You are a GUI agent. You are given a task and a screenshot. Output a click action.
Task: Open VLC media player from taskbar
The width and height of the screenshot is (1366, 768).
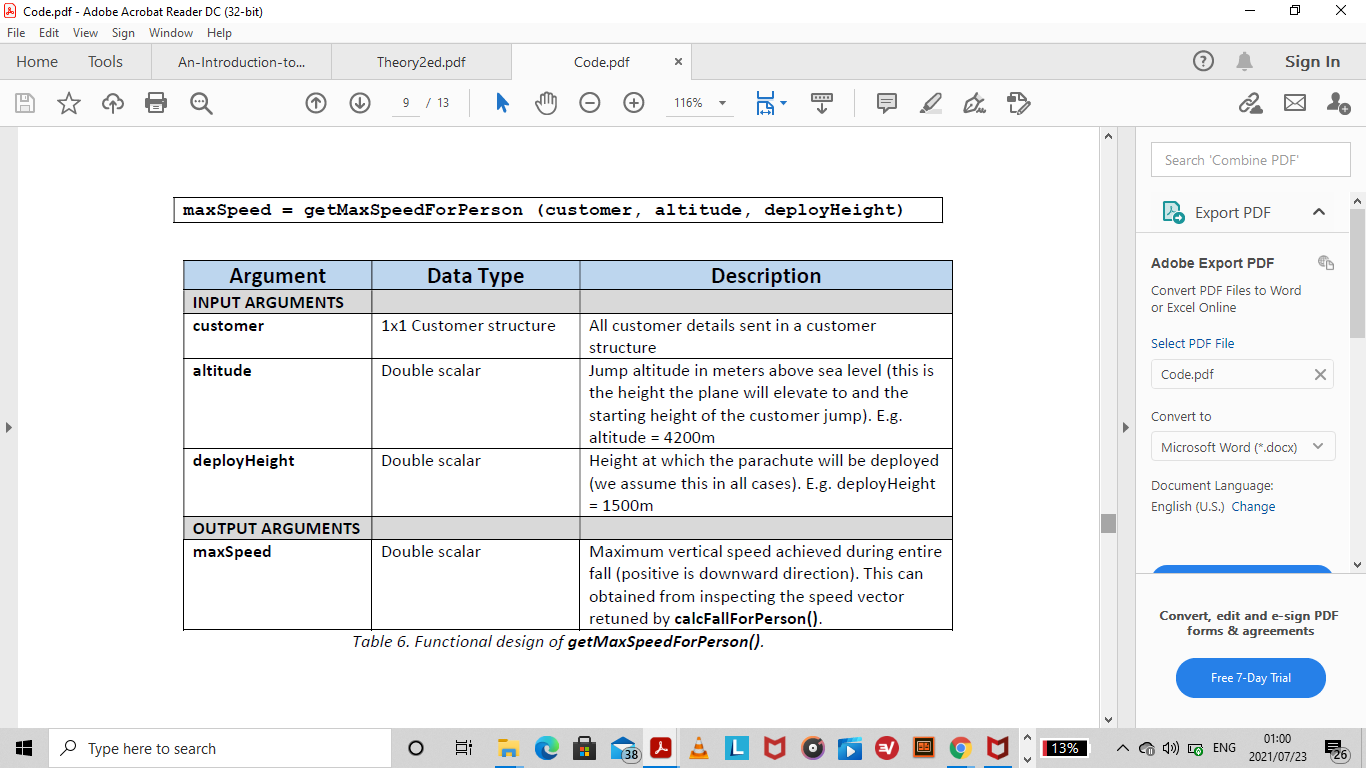tap(698, 748)
